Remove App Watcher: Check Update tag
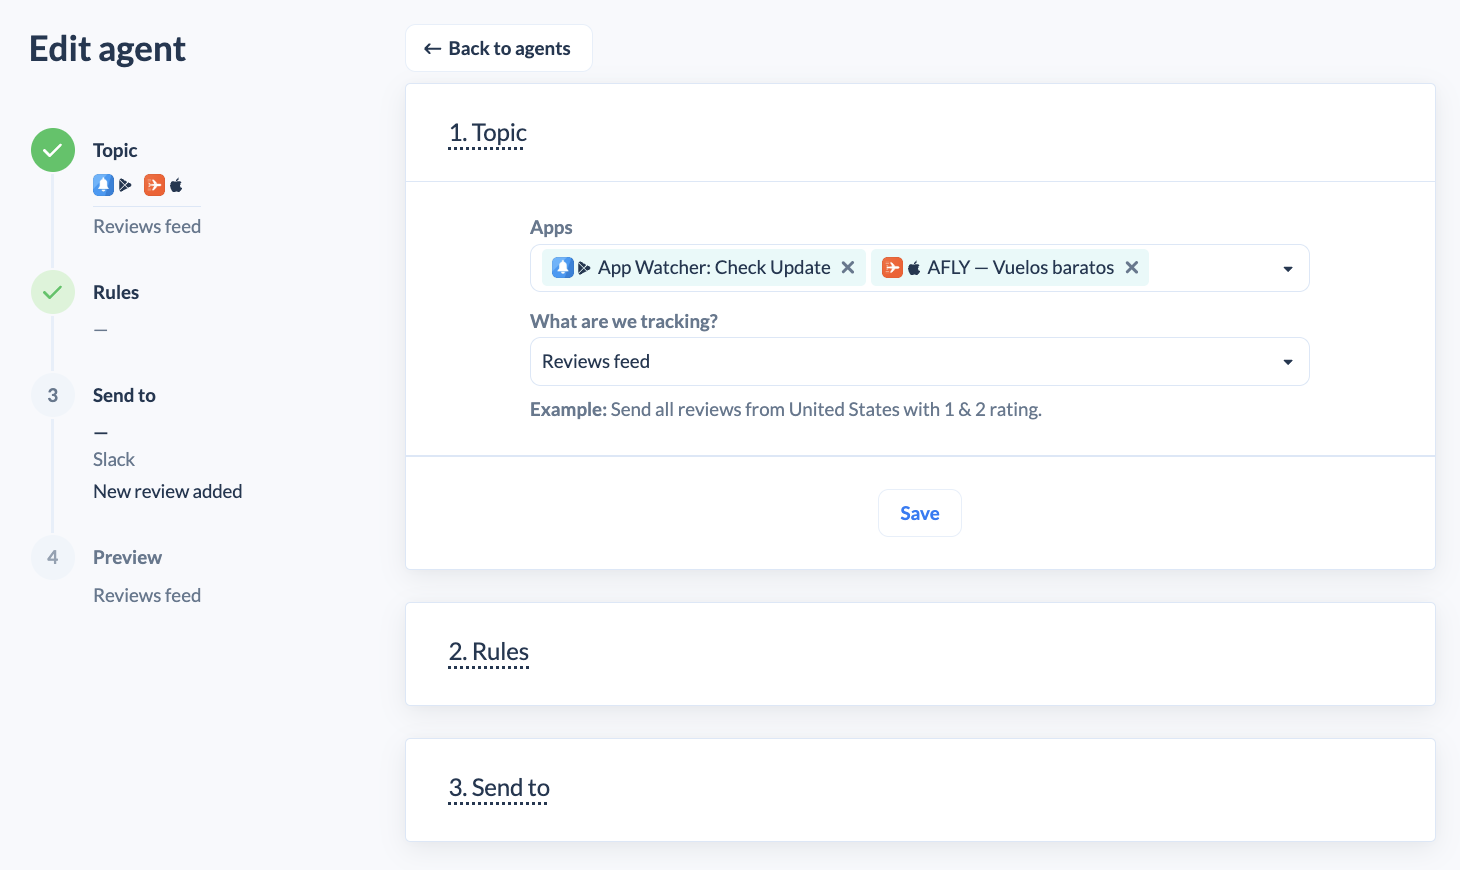The image size is (1460, 870). tap(848, 267)
